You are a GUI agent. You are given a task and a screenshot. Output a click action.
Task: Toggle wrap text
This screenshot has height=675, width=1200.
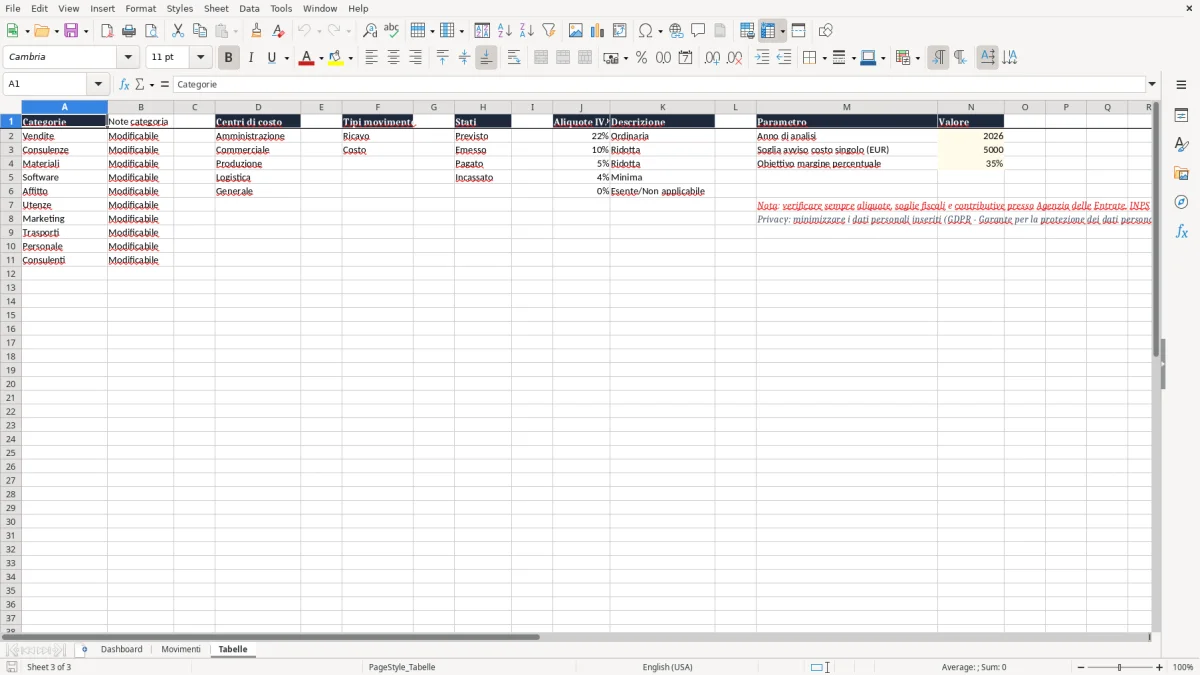pos(514,58)
